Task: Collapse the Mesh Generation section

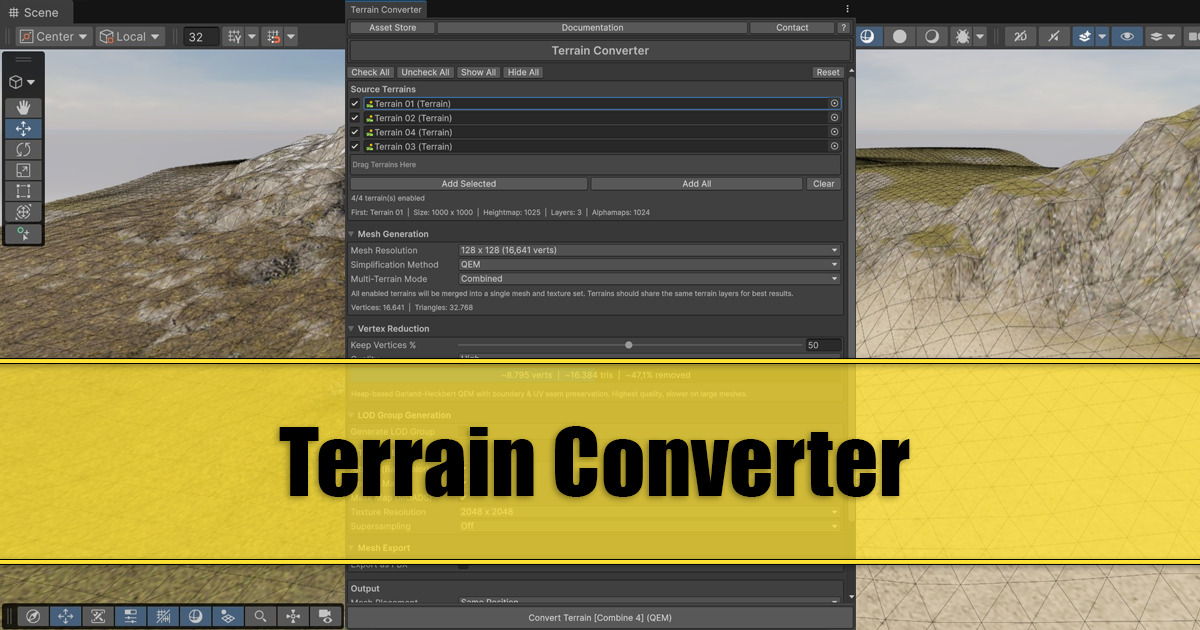Action: [x=352, y=234]
